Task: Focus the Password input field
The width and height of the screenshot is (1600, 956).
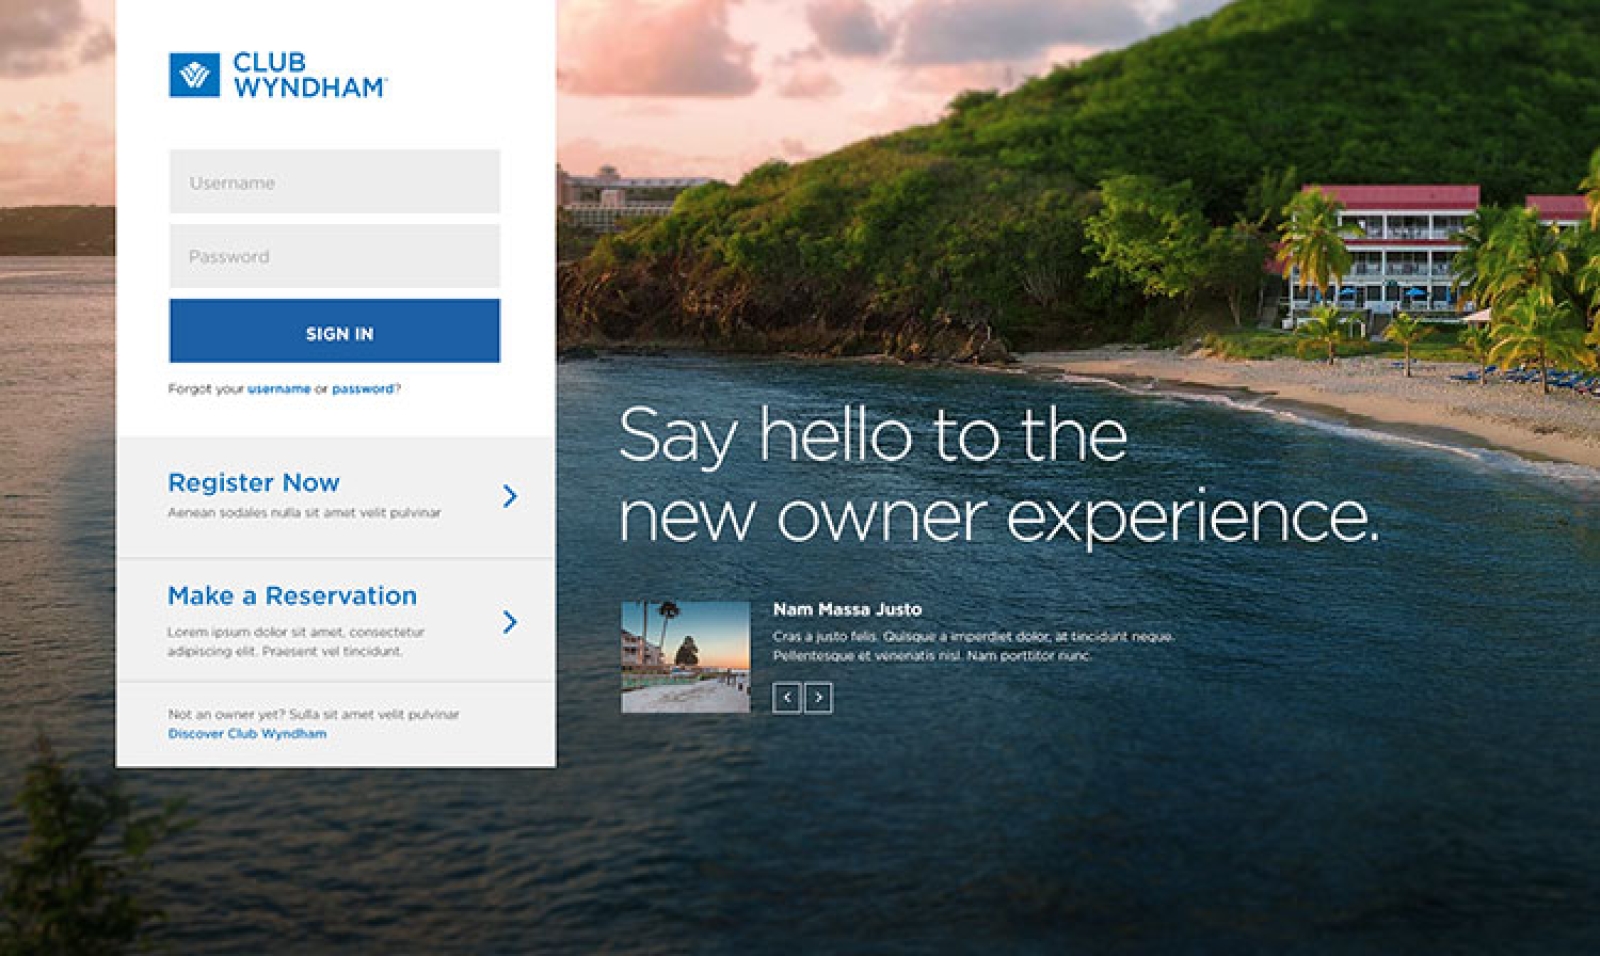Action: pos(335,256)
